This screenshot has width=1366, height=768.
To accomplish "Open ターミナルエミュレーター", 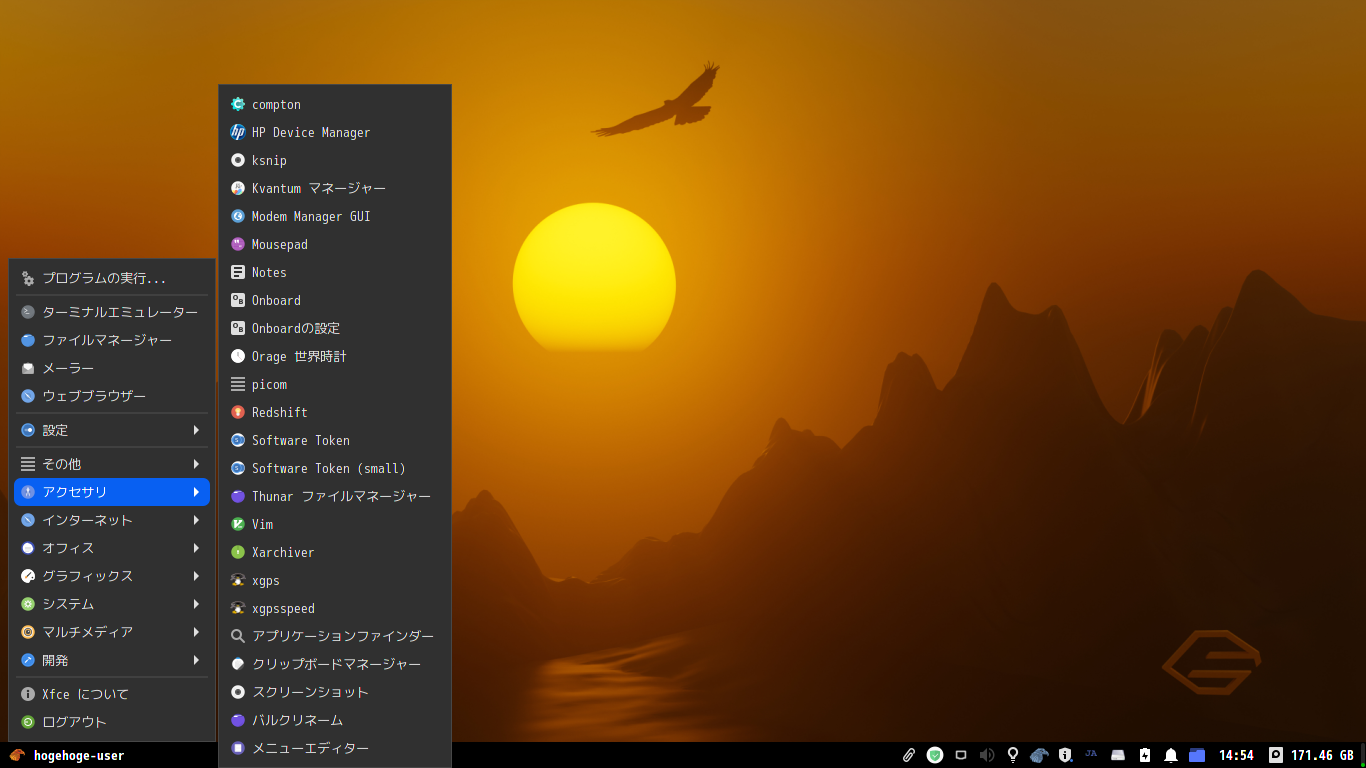I will pyautogui.click(x=112, y=312).
